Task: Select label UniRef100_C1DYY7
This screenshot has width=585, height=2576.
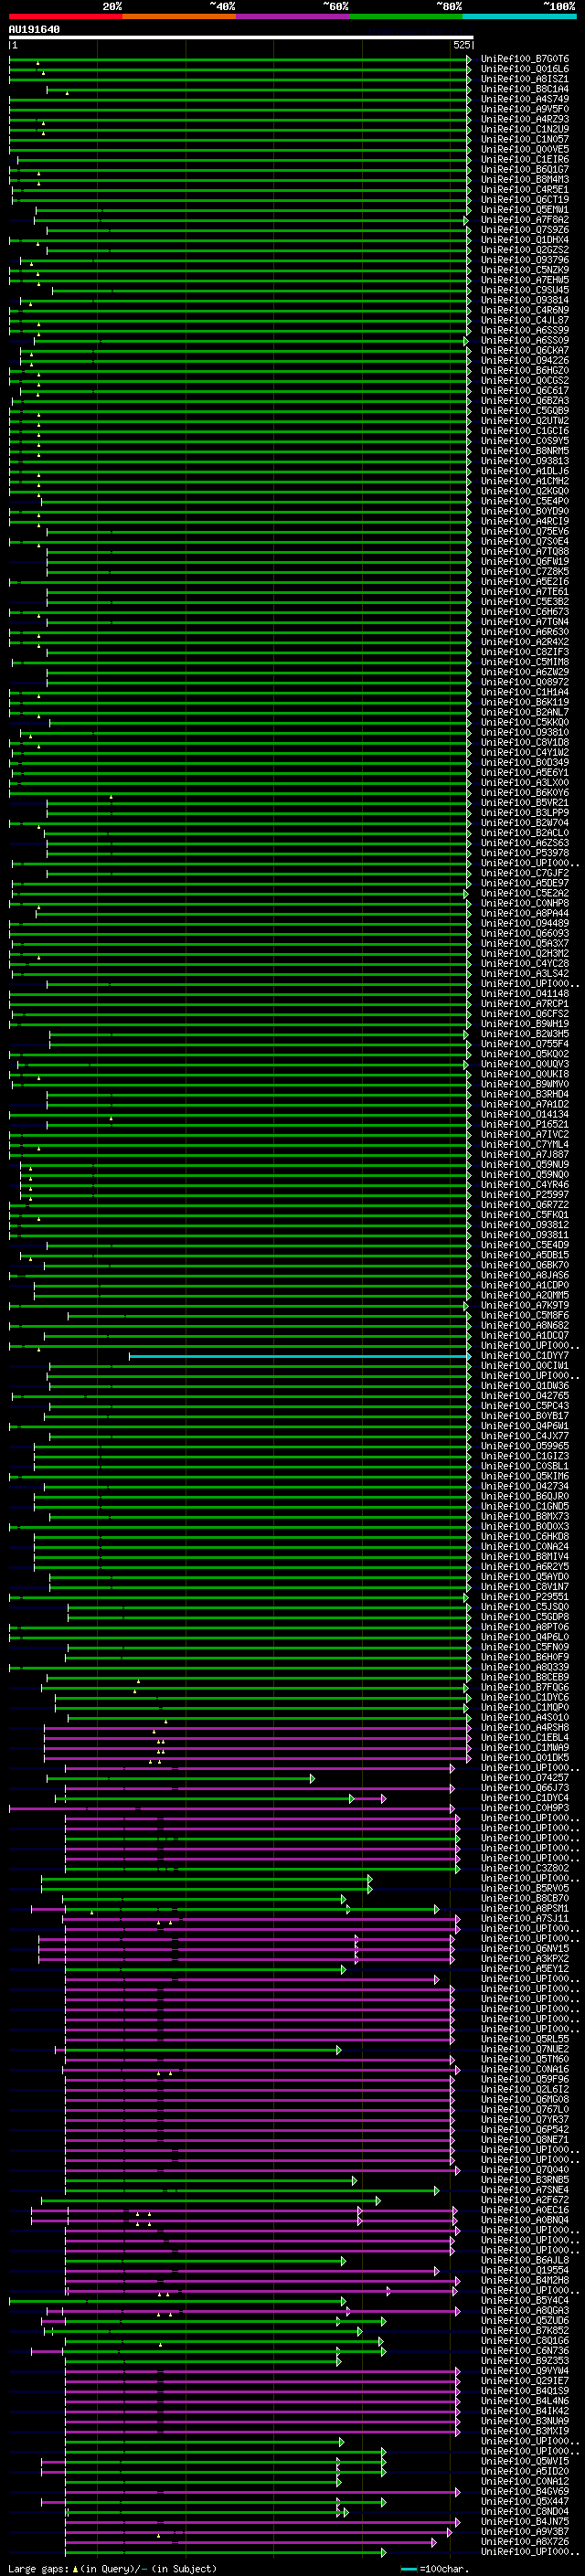Action: [525, 1356]
